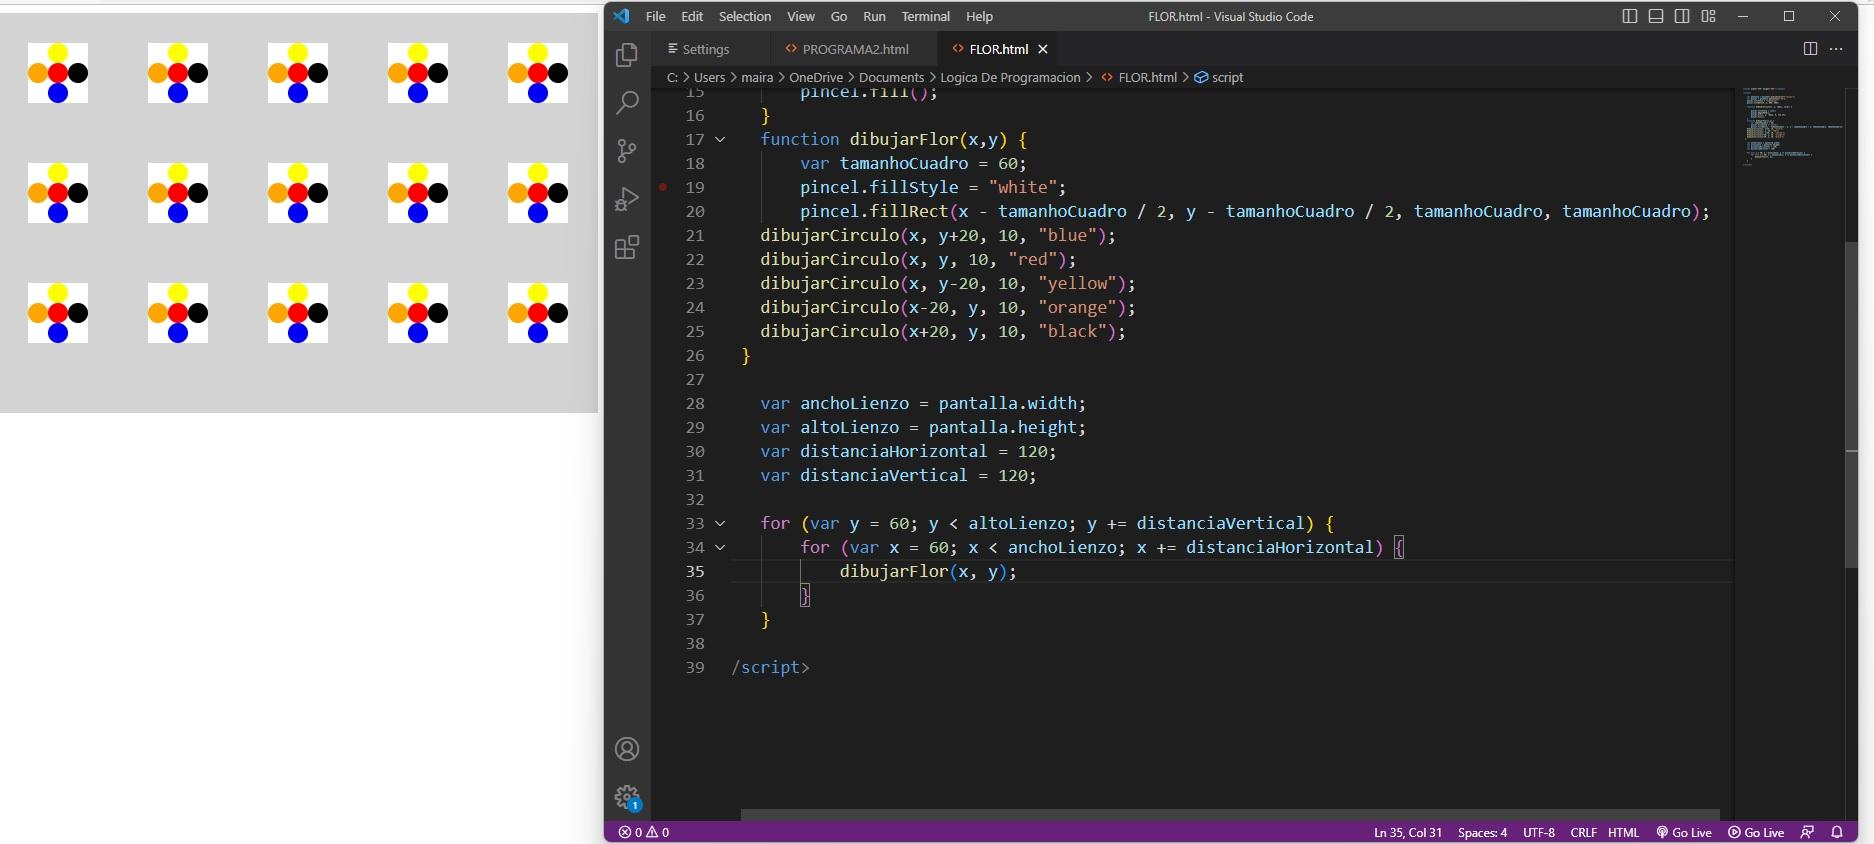Click the second Go Live status button

(x=1756, y=832)
